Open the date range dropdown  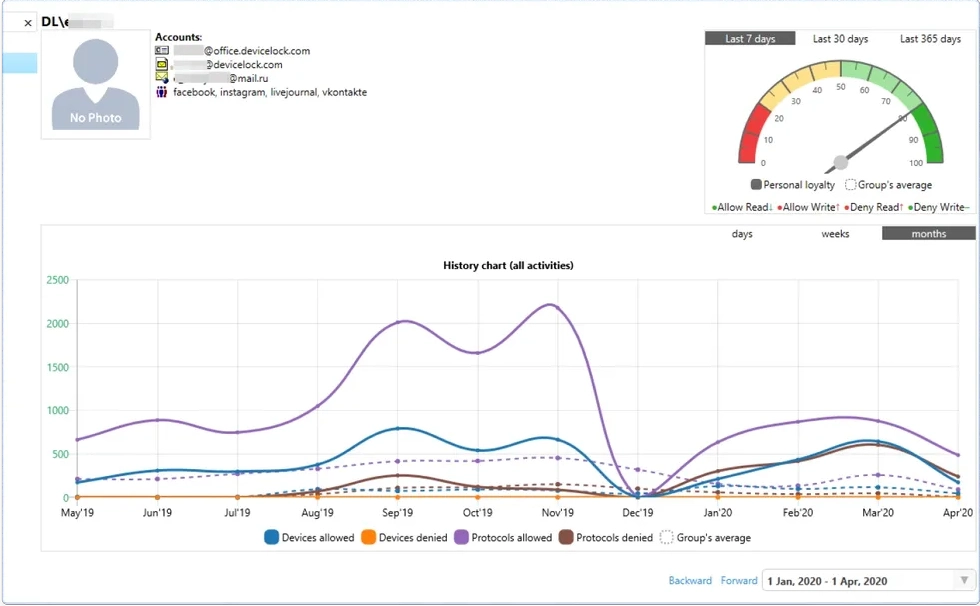(x=964, y=581)
